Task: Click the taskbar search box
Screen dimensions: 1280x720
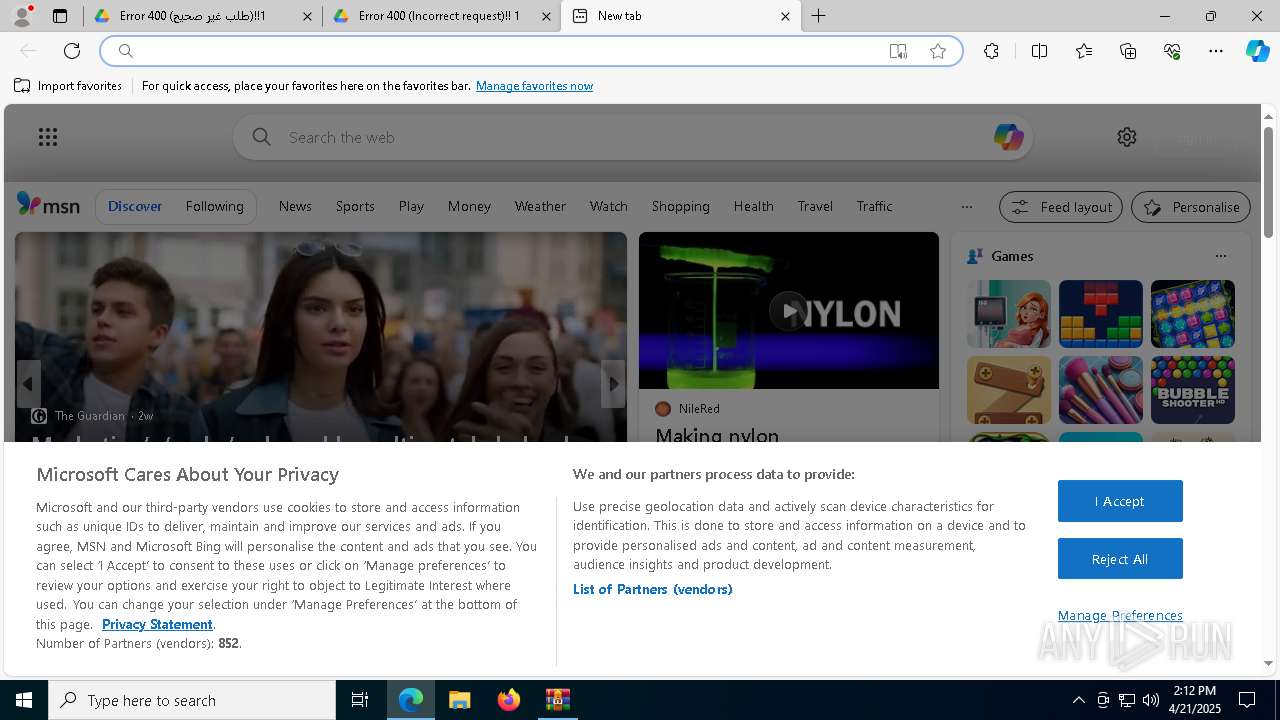Action: point(192,700)
